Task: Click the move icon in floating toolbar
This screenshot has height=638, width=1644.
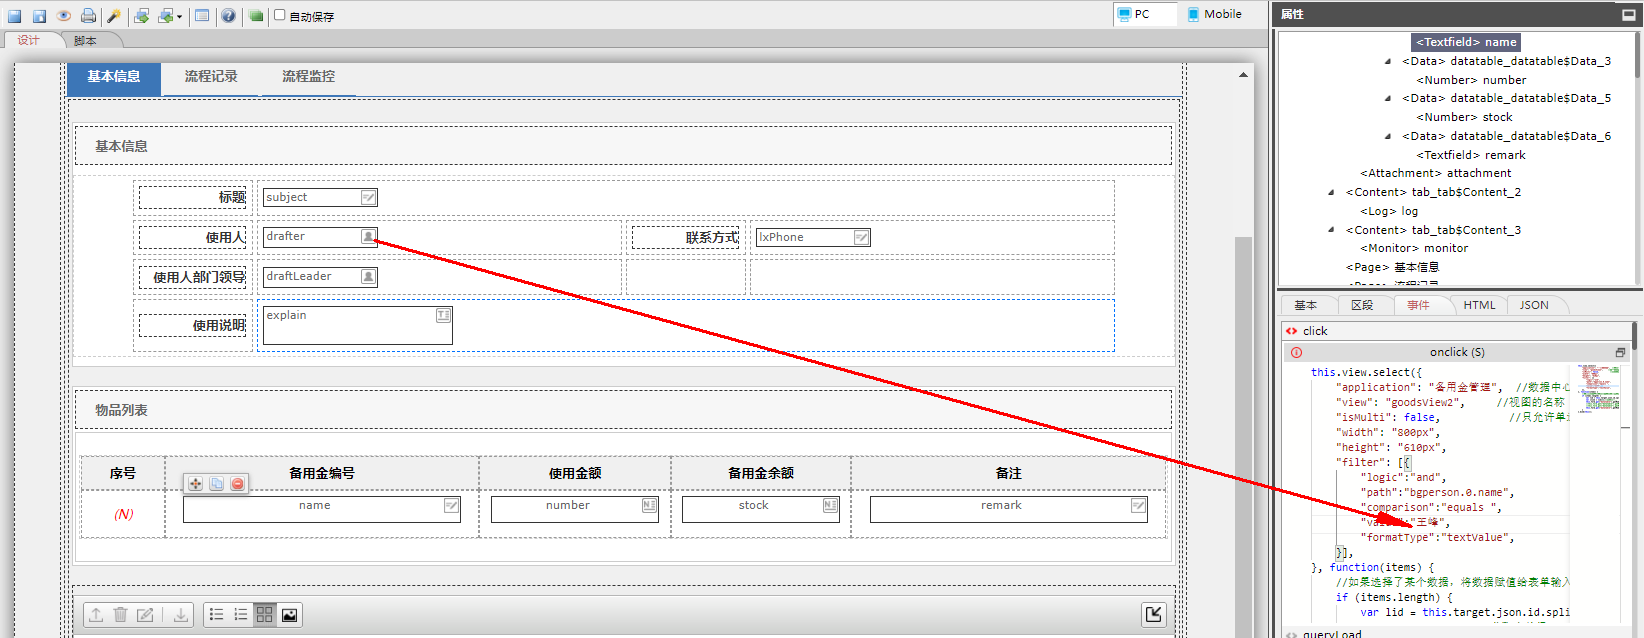Action: 195,484
